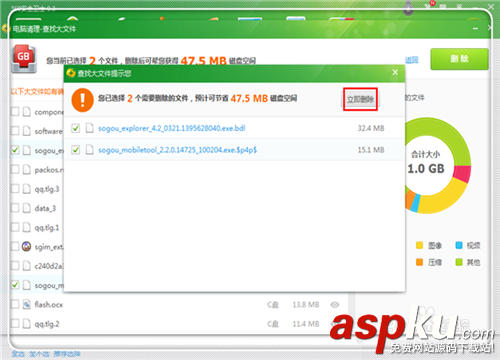Click the file icon of data_3 row

tap(27, 208)
